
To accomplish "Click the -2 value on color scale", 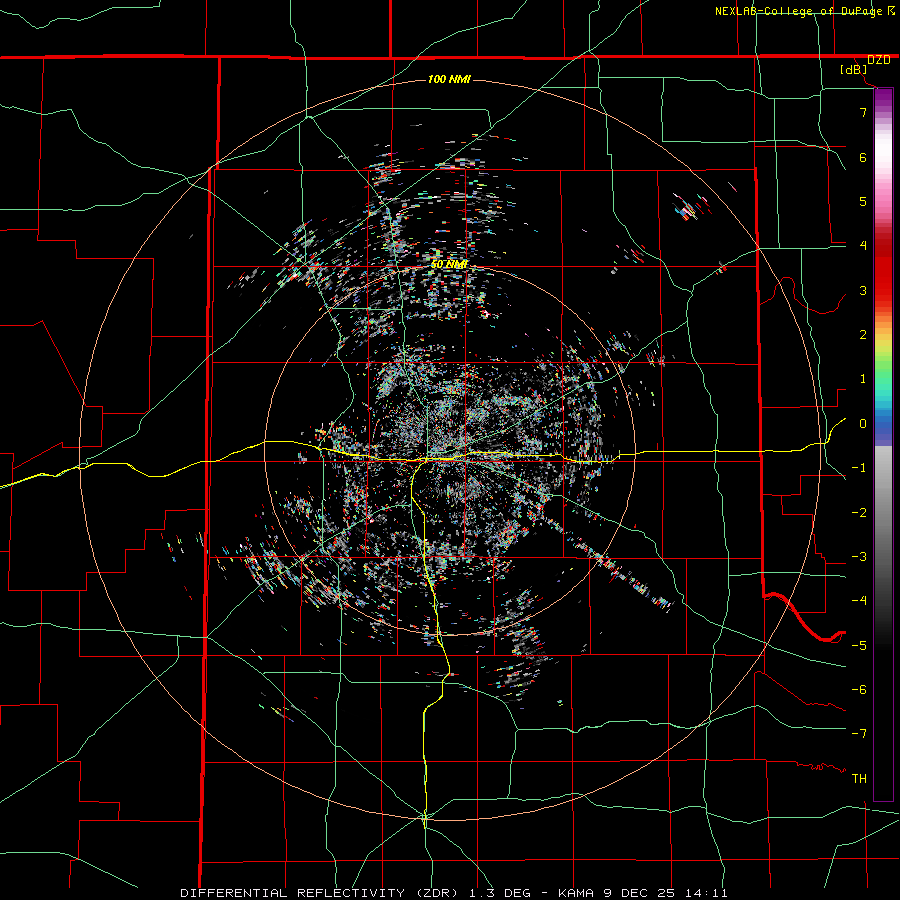I will click(859, 513).
